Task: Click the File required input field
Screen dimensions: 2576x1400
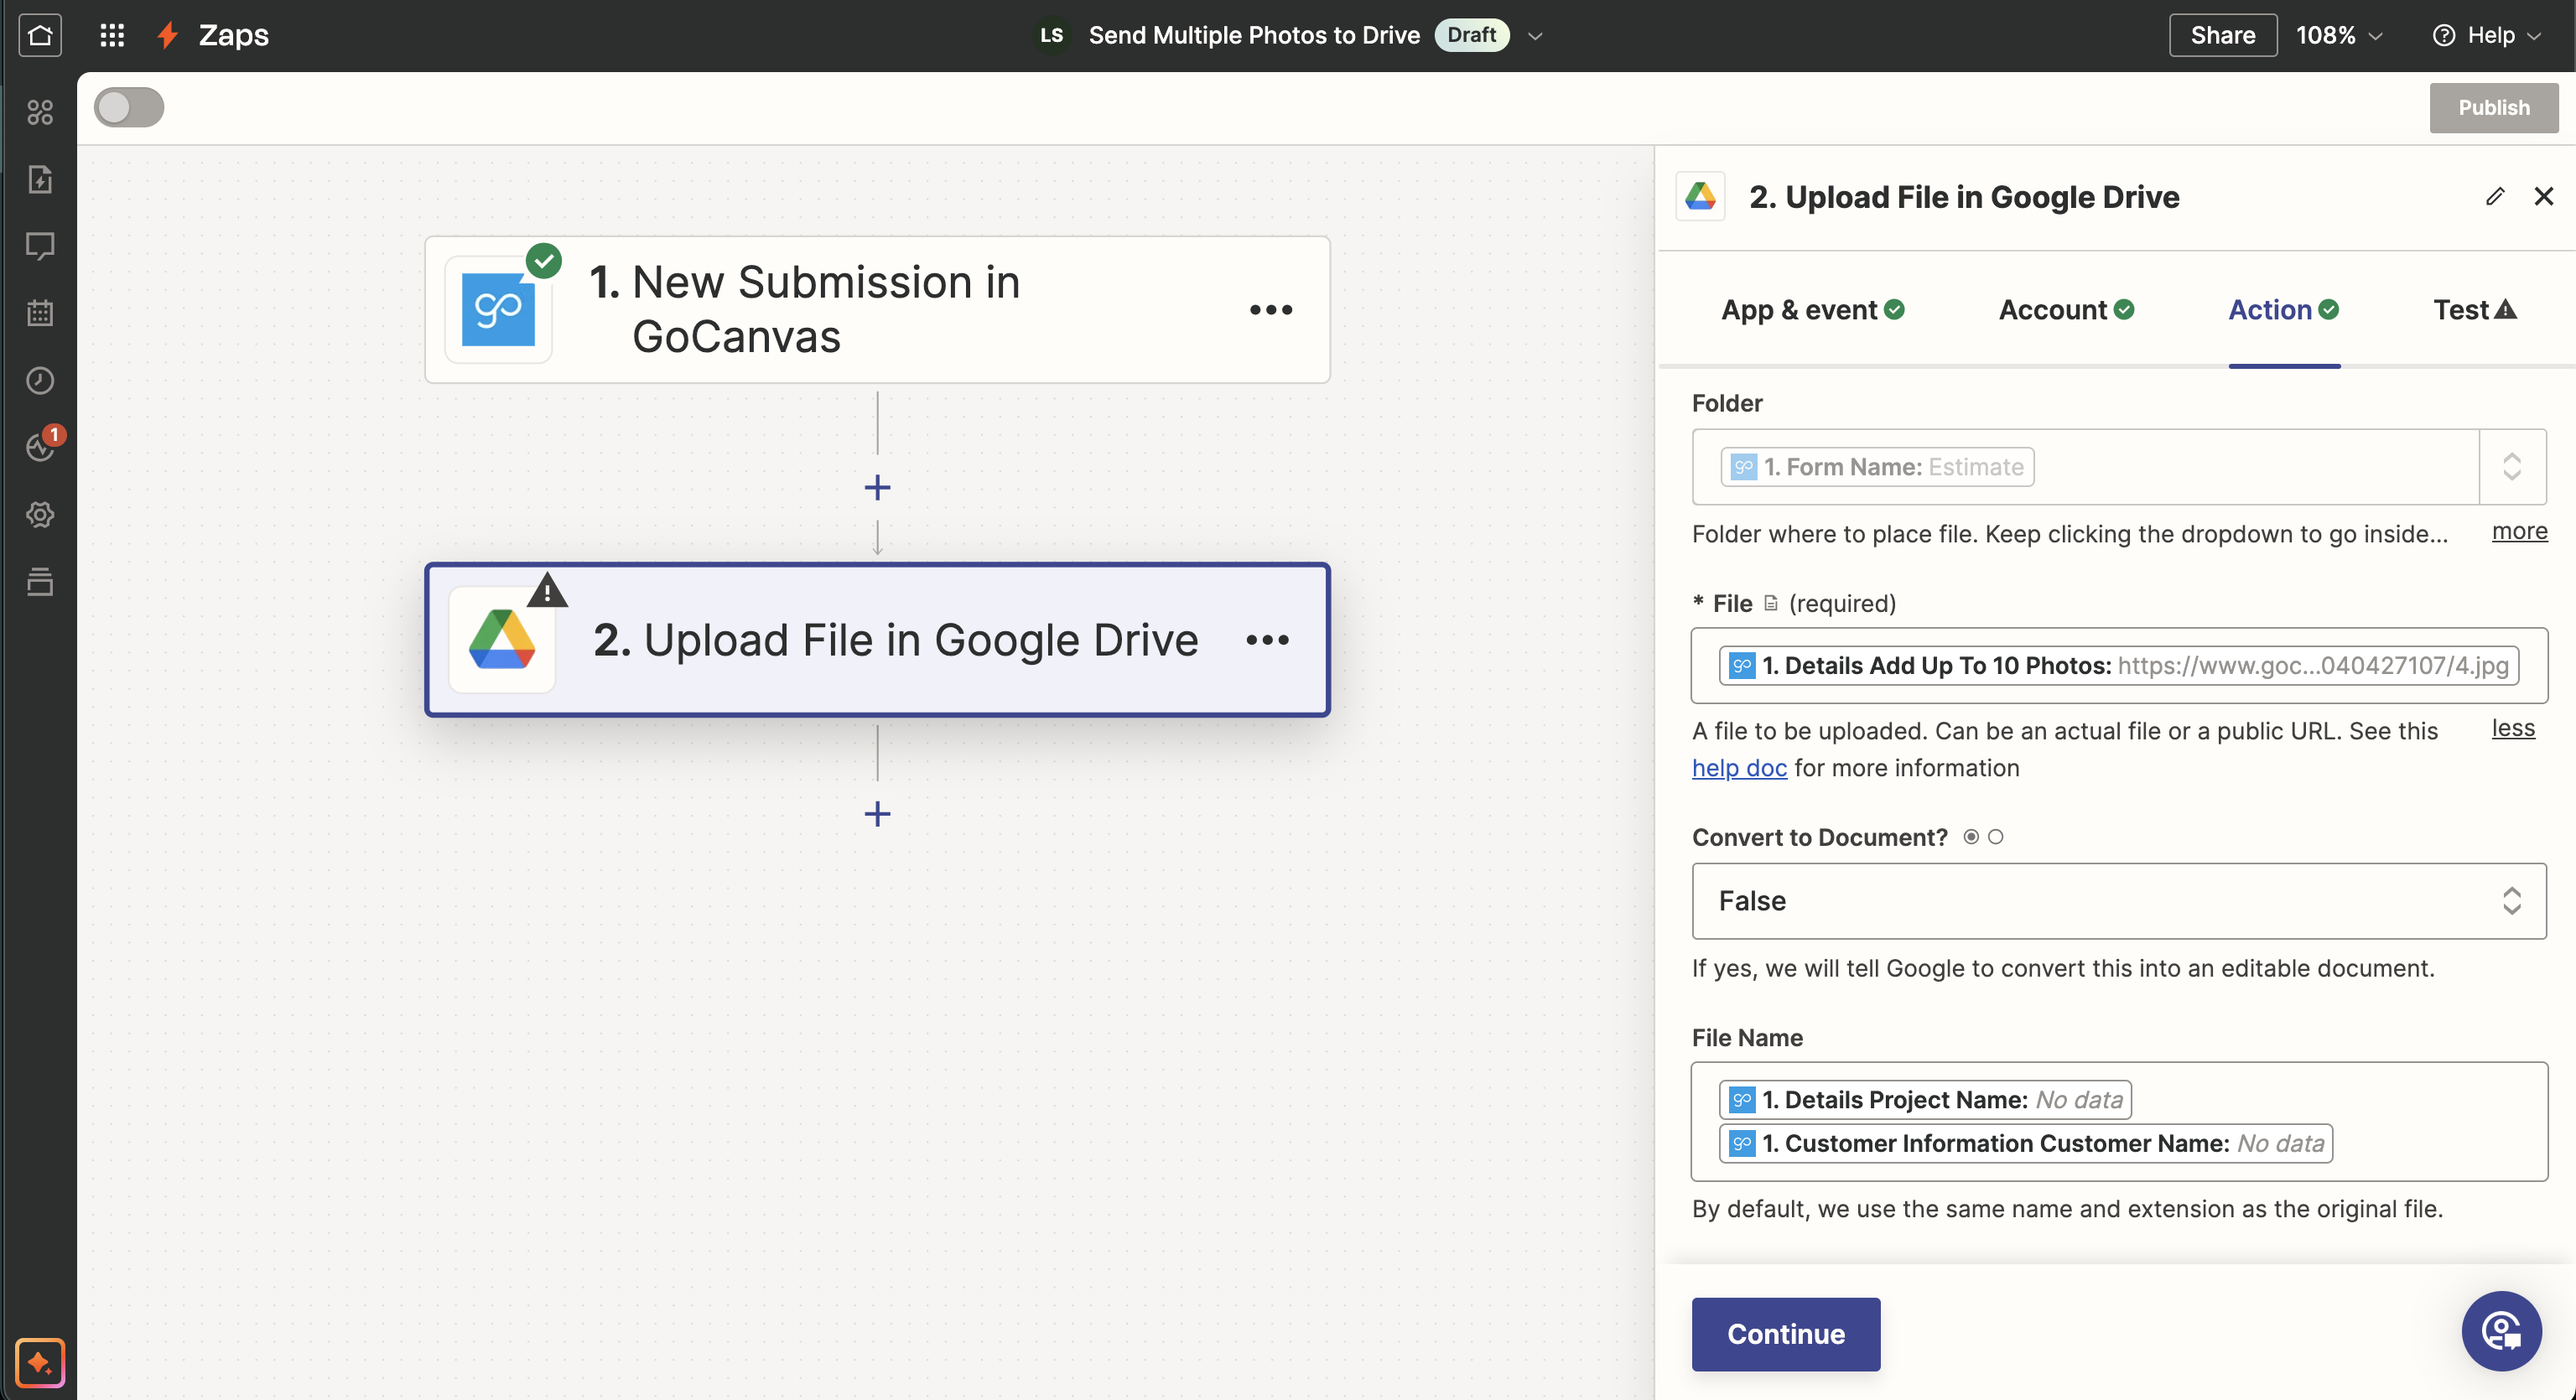Action: click(2119, 666)
